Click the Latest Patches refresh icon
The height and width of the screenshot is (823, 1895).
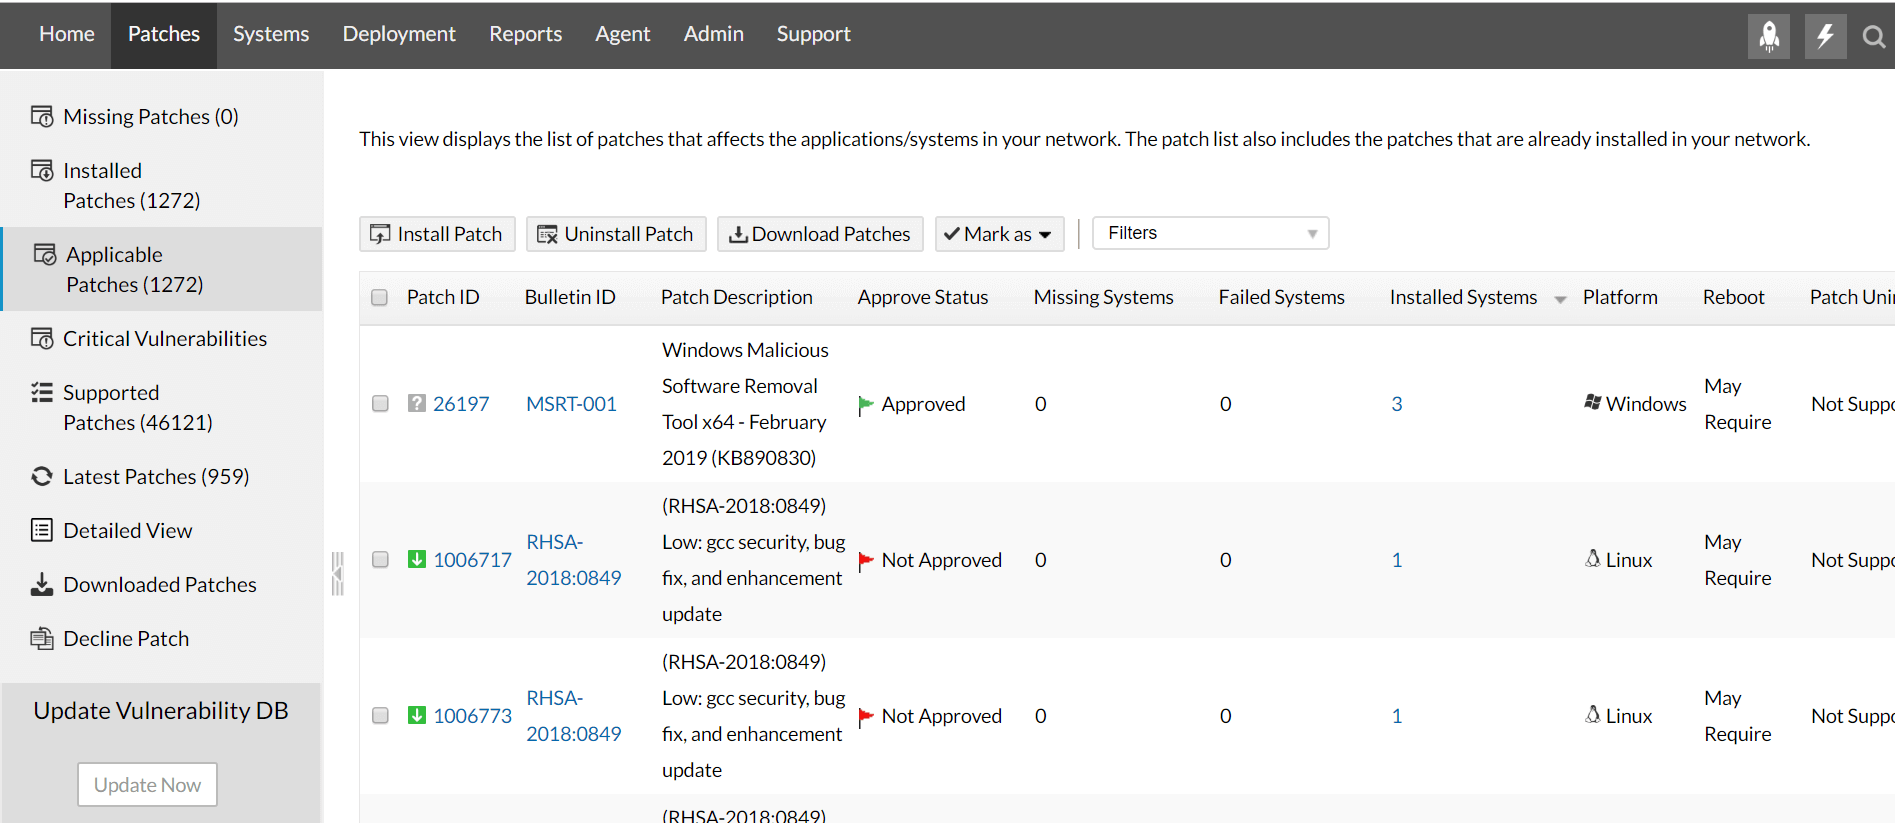[42, 477]
